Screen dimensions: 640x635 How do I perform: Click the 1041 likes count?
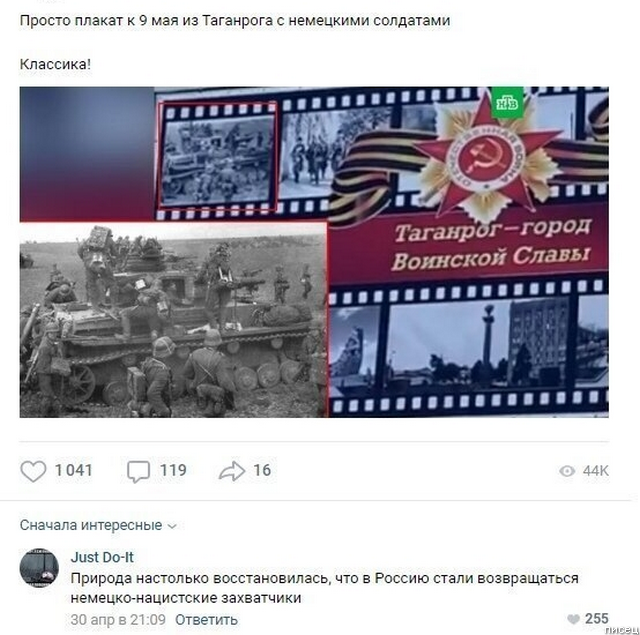click(74, 471)
